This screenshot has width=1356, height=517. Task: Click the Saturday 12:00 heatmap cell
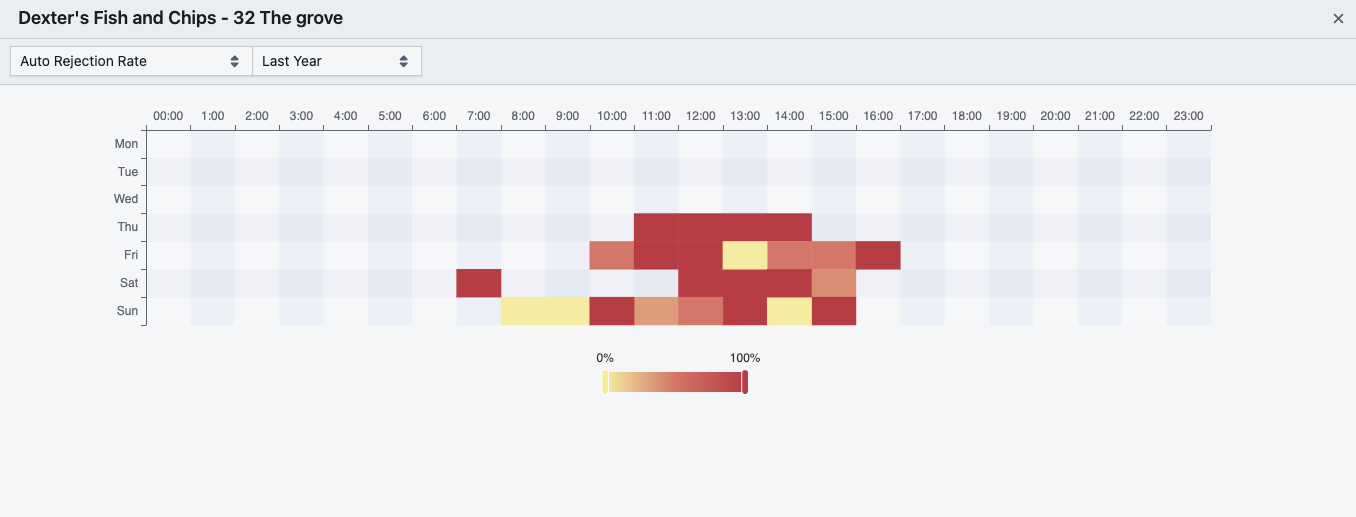pos(700,283)
